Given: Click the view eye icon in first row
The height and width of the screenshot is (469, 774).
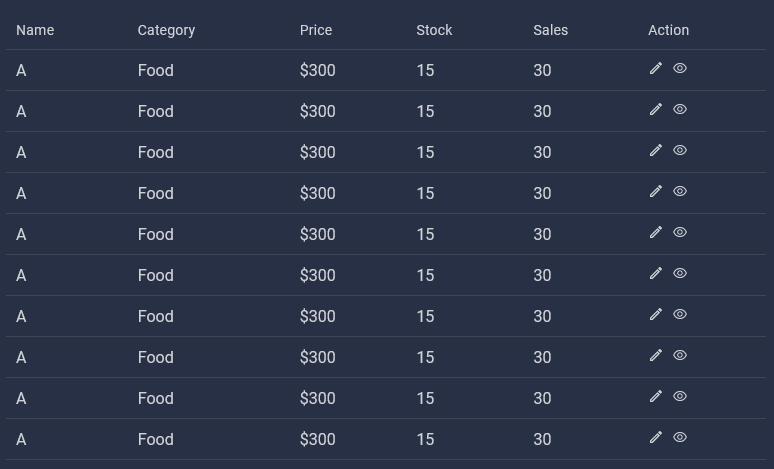Looking at the screenshot, I should (680, 68).
